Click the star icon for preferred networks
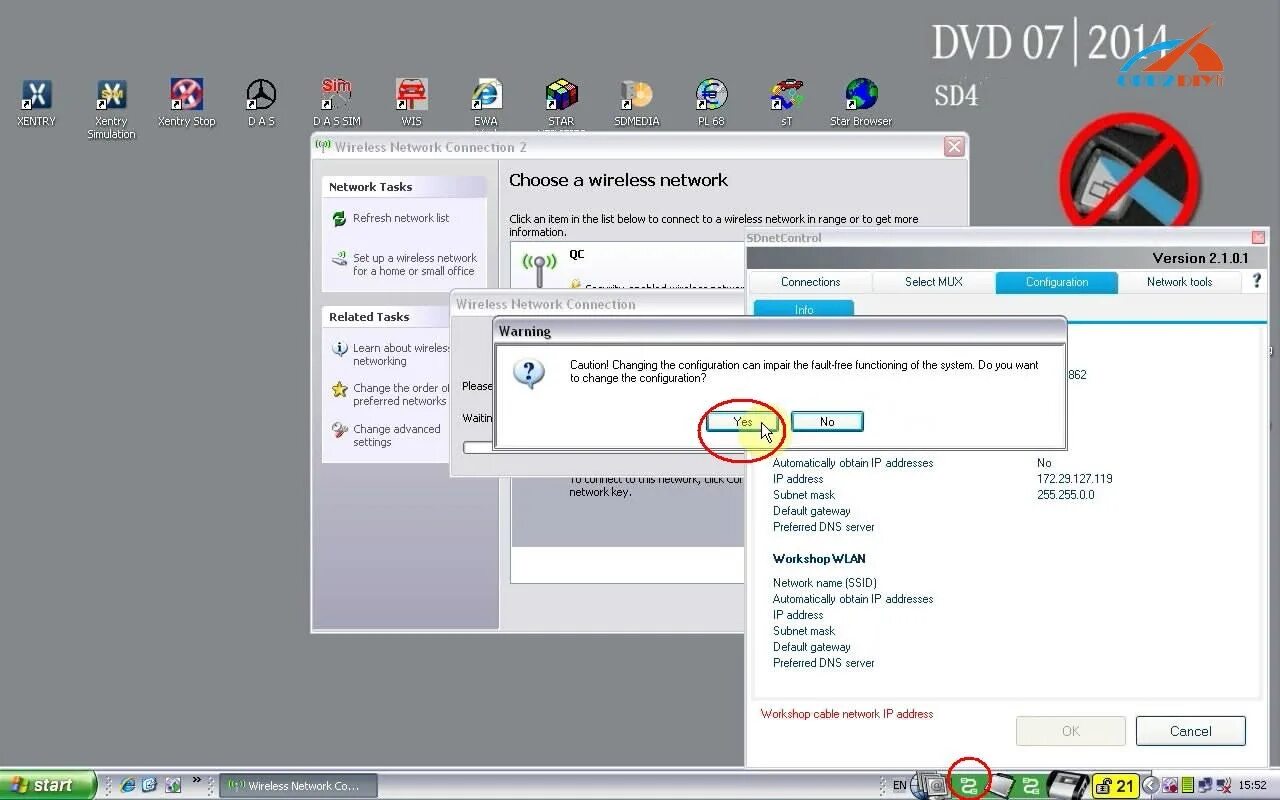The width and height of the screenshot is (1280, 800). (339, 390)
